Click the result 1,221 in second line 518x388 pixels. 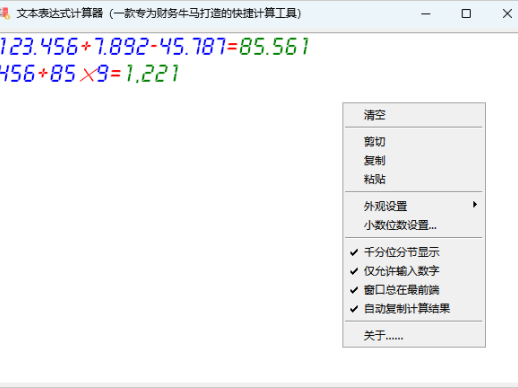[x=152, y=73]
